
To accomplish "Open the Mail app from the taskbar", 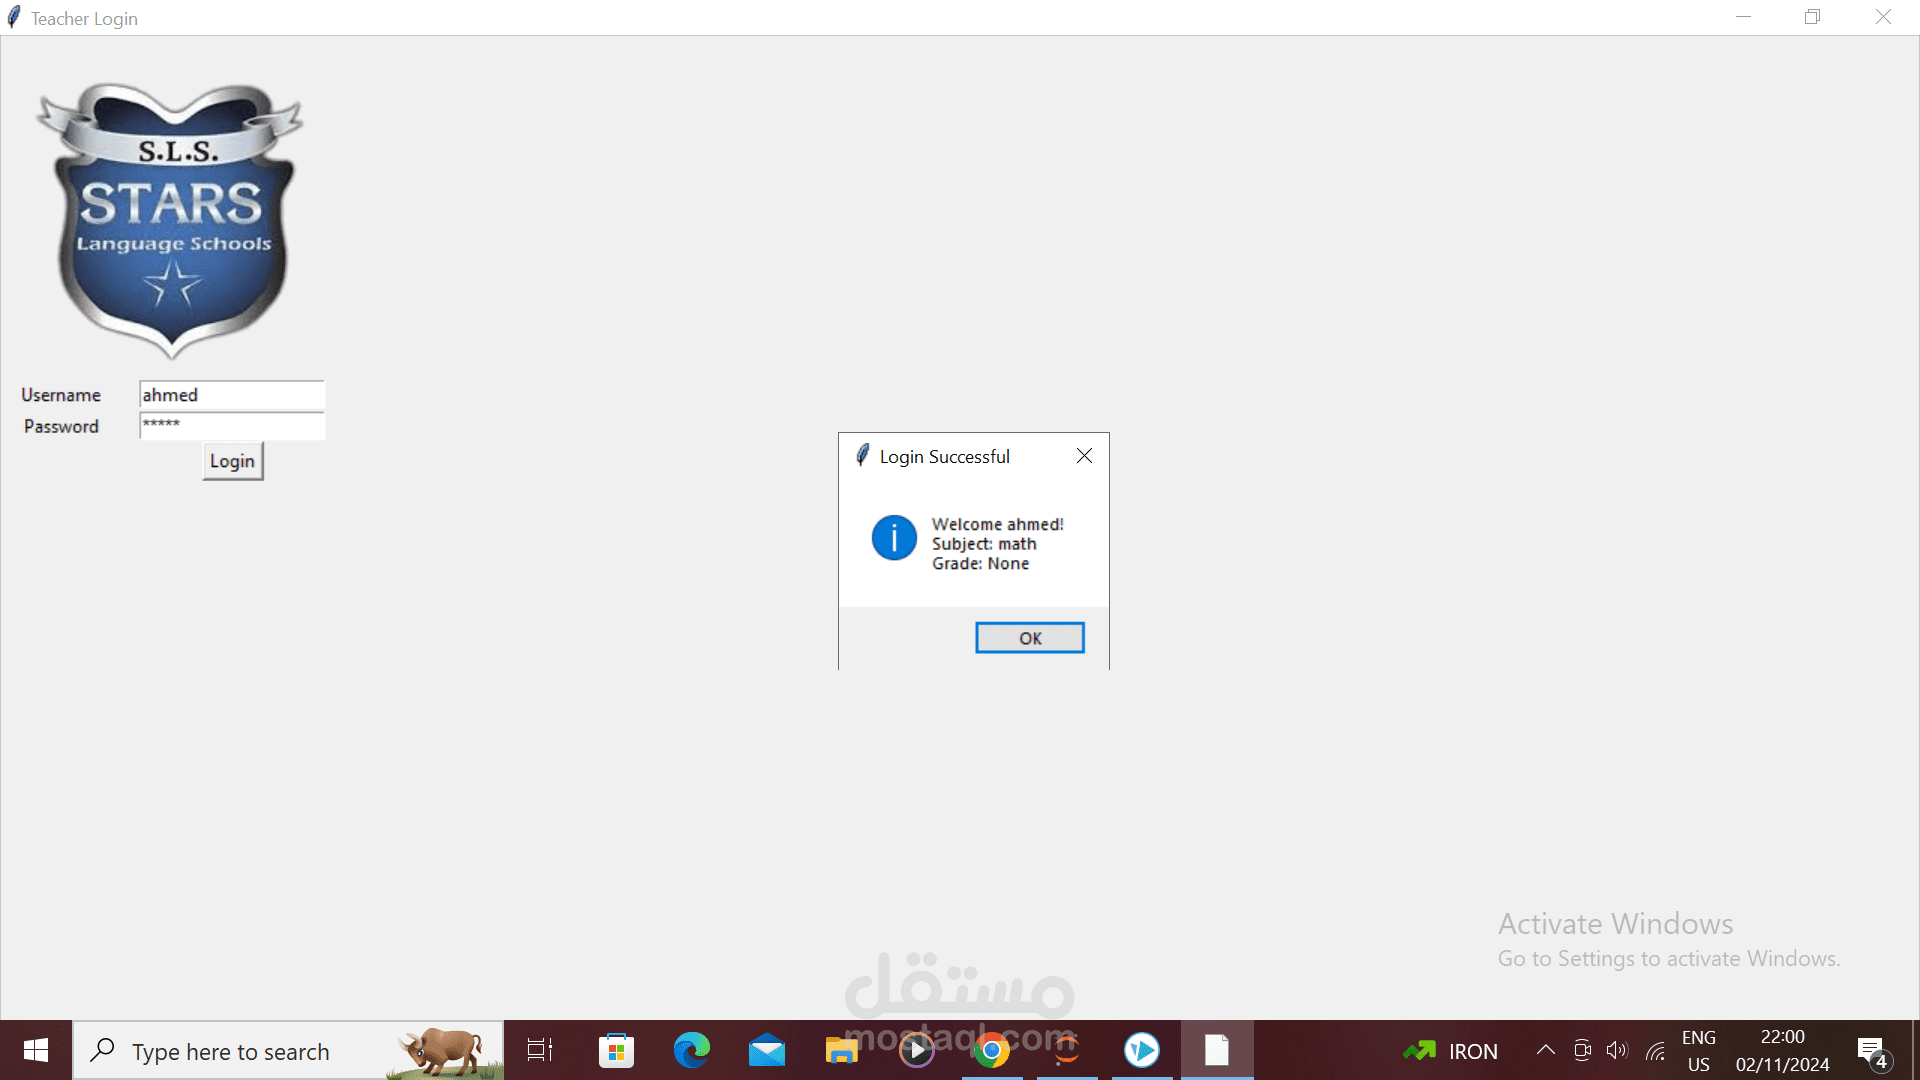I will pyautogui.click(x=767, y=1050).
